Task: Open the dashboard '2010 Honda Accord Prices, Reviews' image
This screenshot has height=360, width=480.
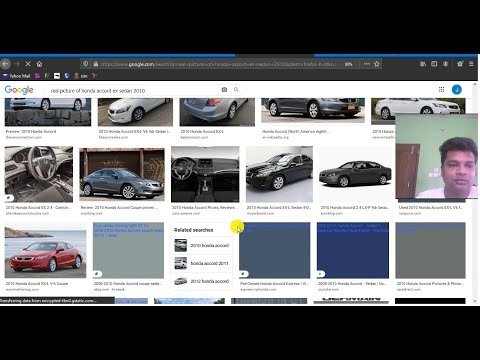Action: point(205,174)
